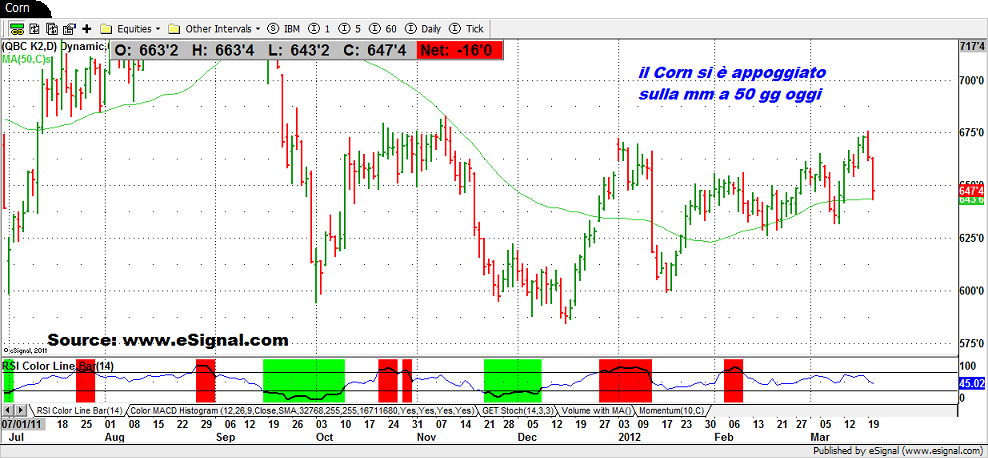Switch to Color MACD Histogram tab
The width and height of the screenshot is (988, 458).
click(301, 411)
